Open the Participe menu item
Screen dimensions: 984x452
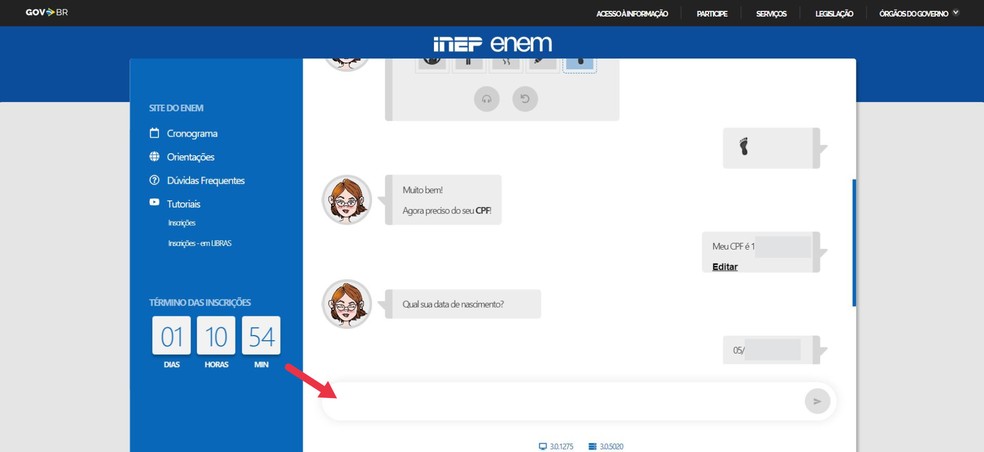pos(712,13)
